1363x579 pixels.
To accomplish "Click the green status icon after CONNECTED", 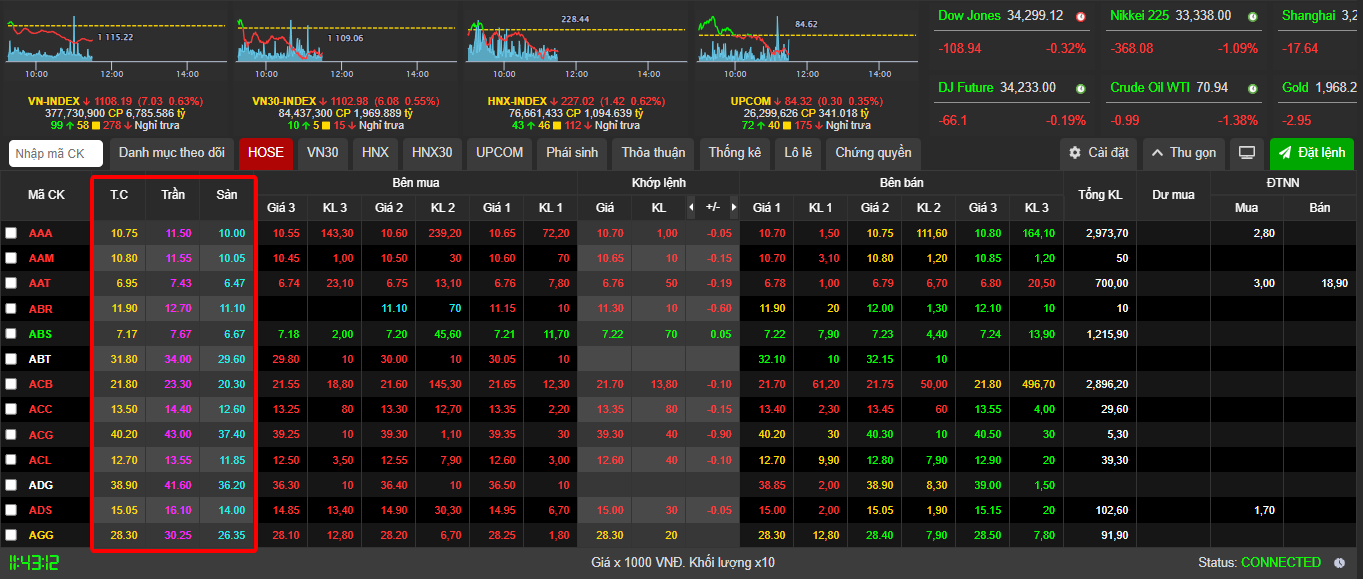I will pyautogui.click(x=1341, y=562).
